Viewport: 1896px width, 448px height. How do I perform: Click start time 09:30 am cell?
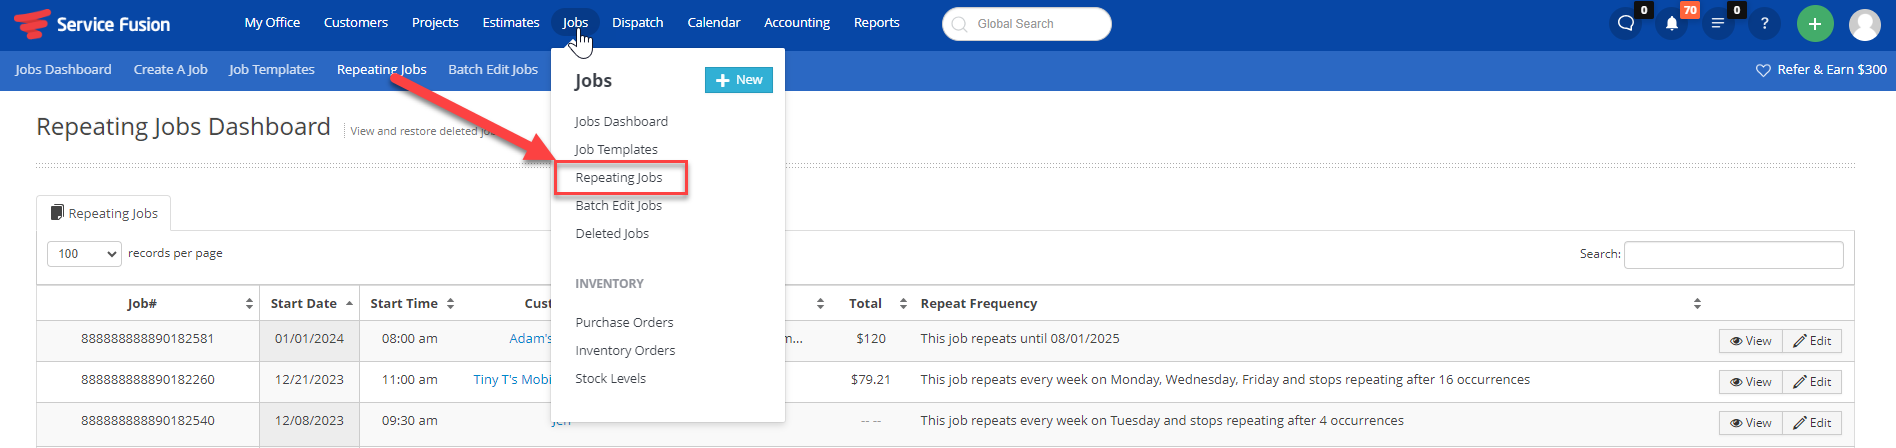point(410,421)
